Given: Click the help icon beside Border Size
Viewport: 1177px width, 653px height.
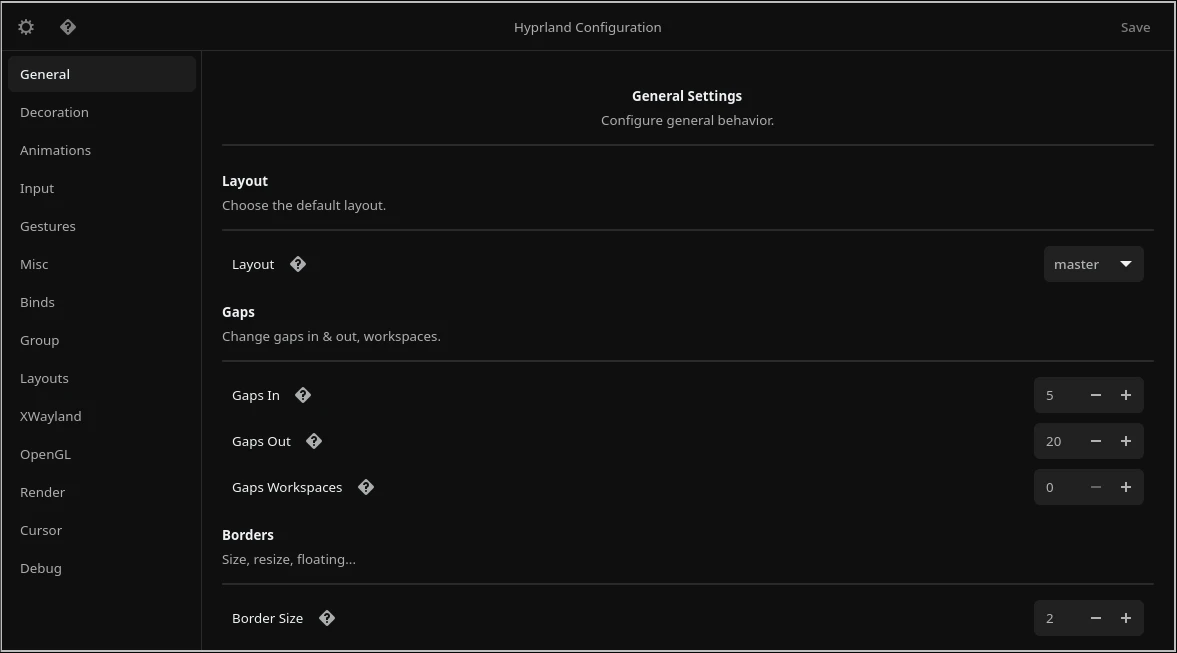Looking at the screenshot, I should [326, 618].
